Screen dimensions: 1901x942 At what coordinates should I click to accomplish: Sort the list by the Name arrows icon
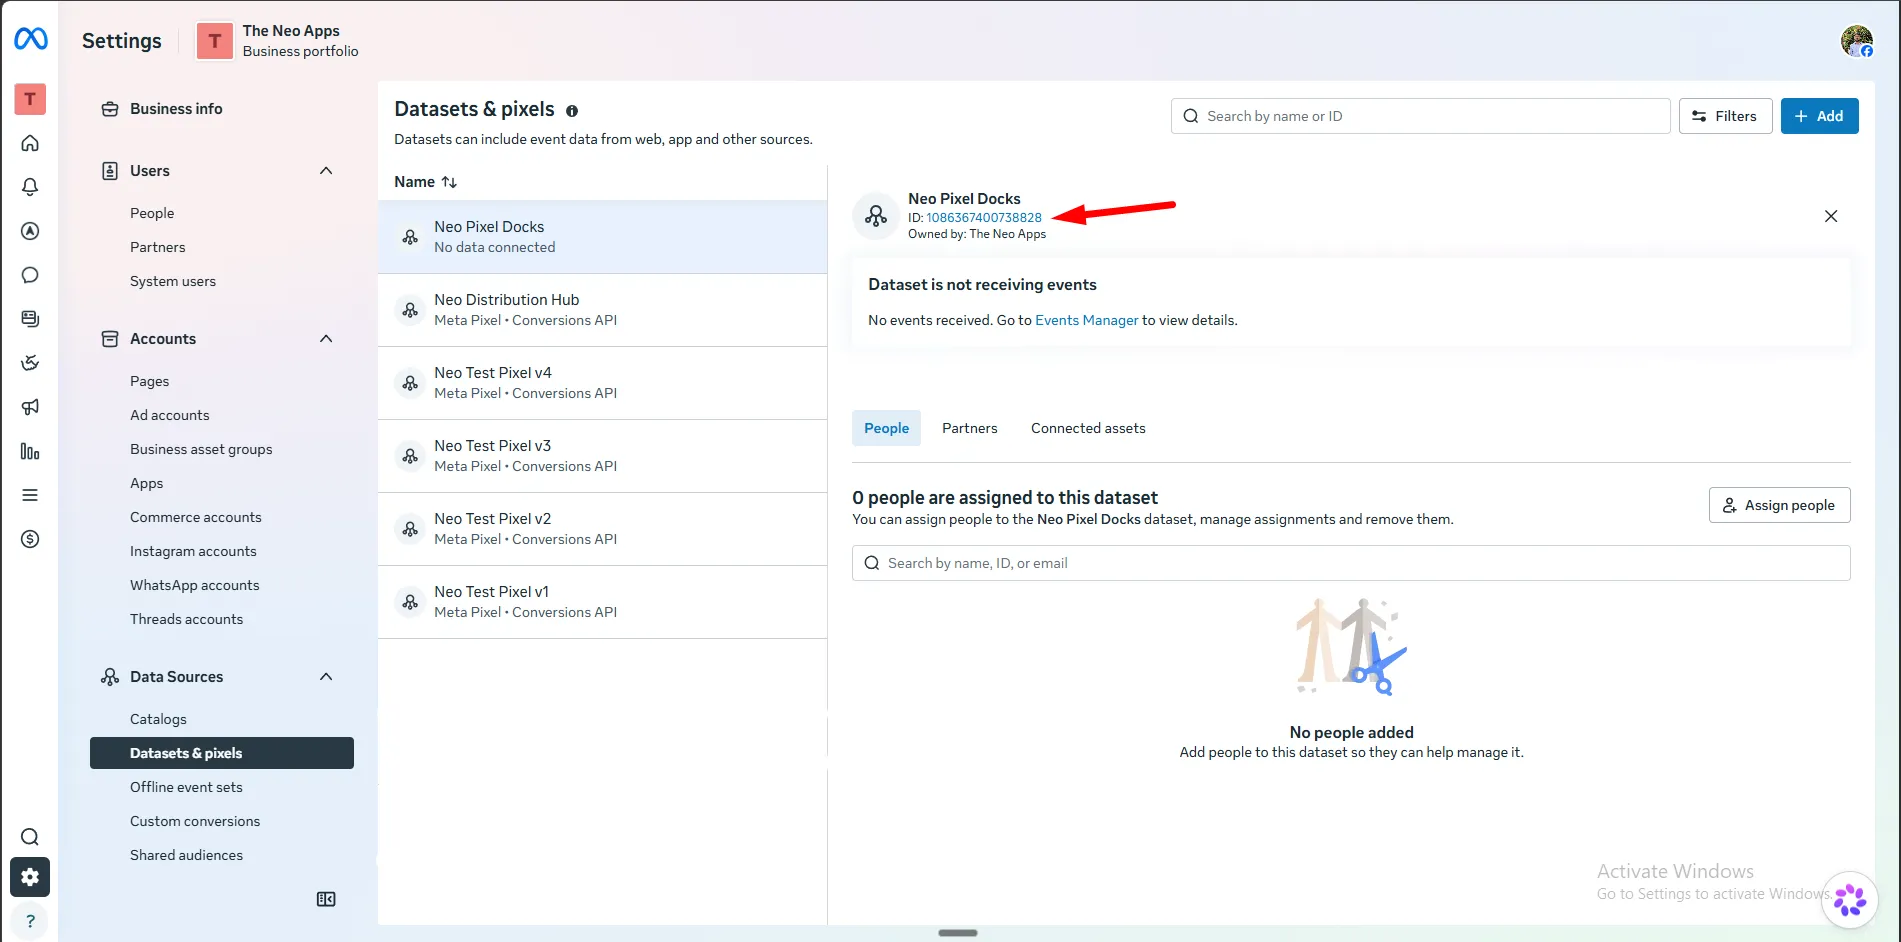tap(449, 182)
